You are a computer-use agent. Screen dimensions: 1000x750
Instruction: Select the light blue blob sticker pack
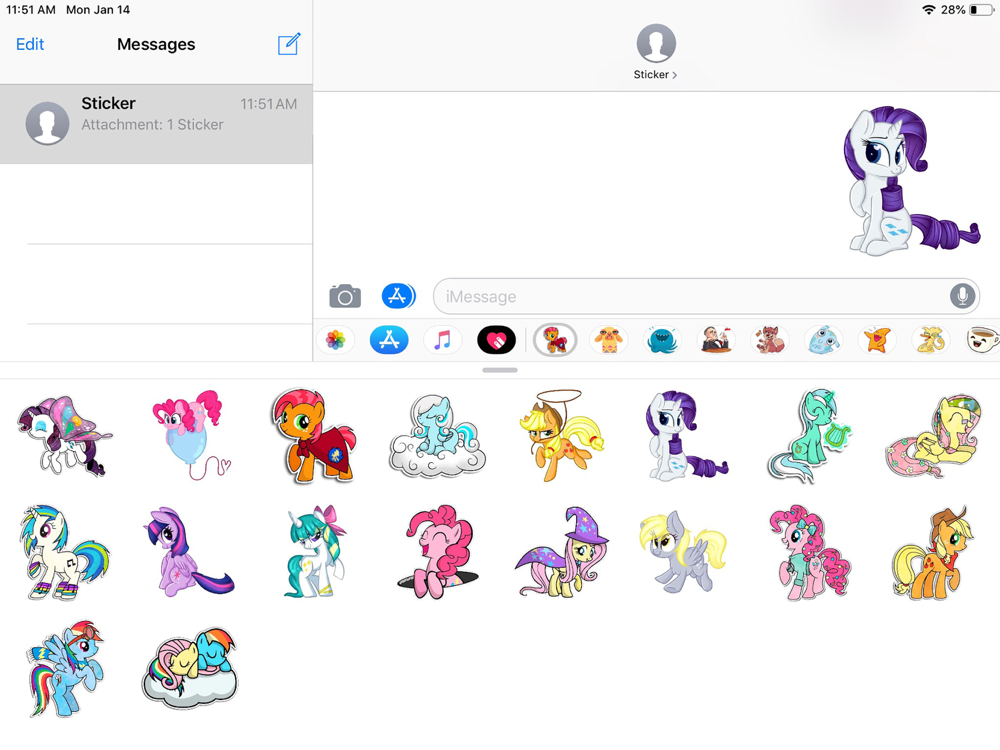(x=823, y=340)
